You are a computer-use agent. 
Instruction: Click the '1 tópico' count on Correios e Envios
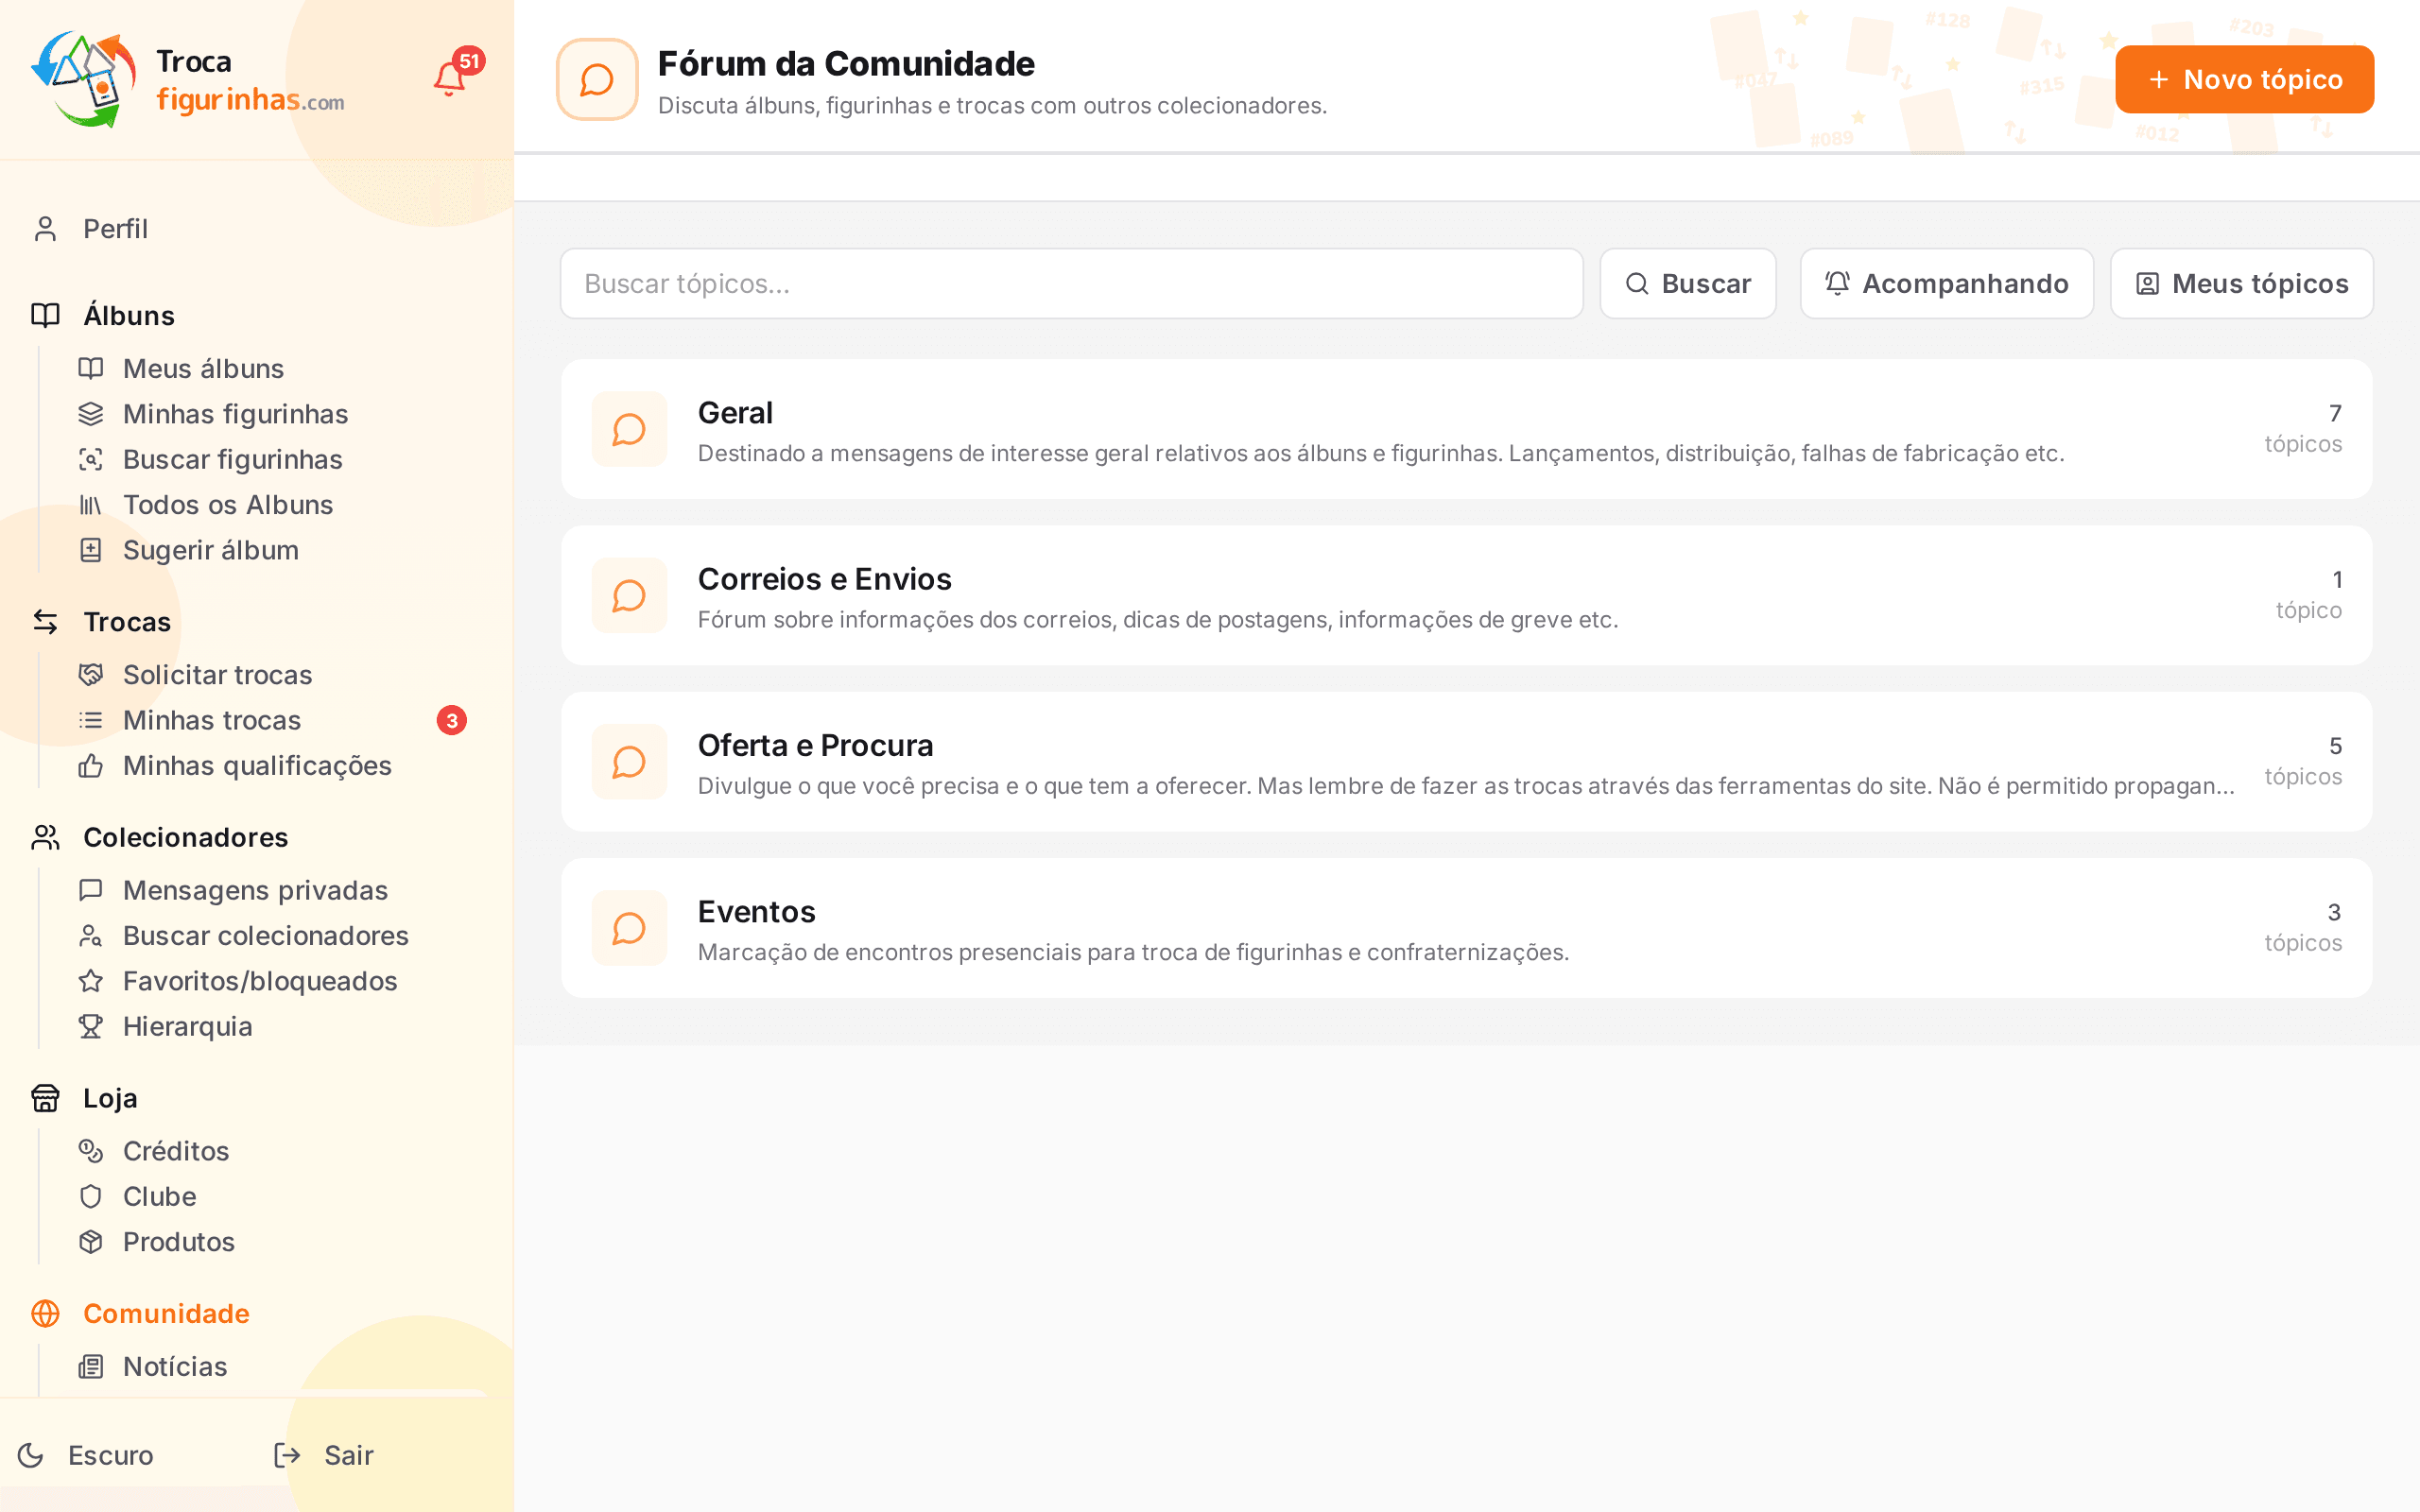[2309, 595]
